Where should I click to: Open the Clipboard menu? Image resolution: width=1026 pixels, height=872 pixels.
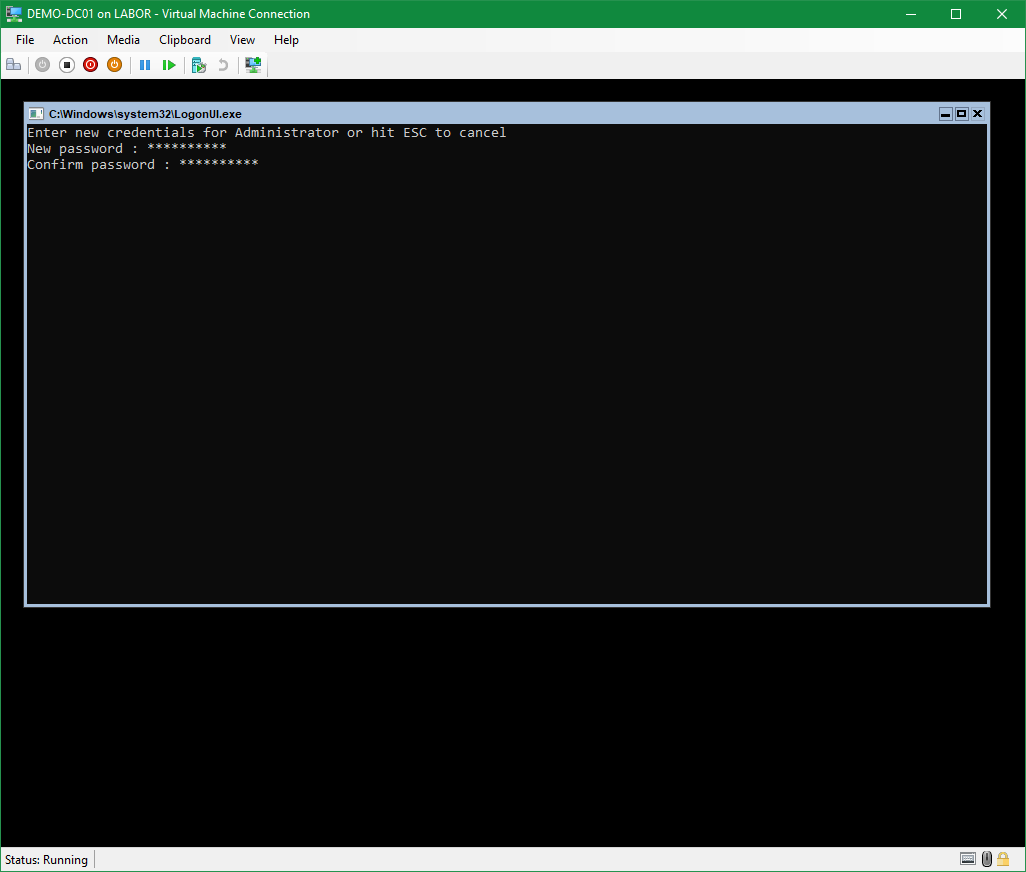tap(185, 40)
